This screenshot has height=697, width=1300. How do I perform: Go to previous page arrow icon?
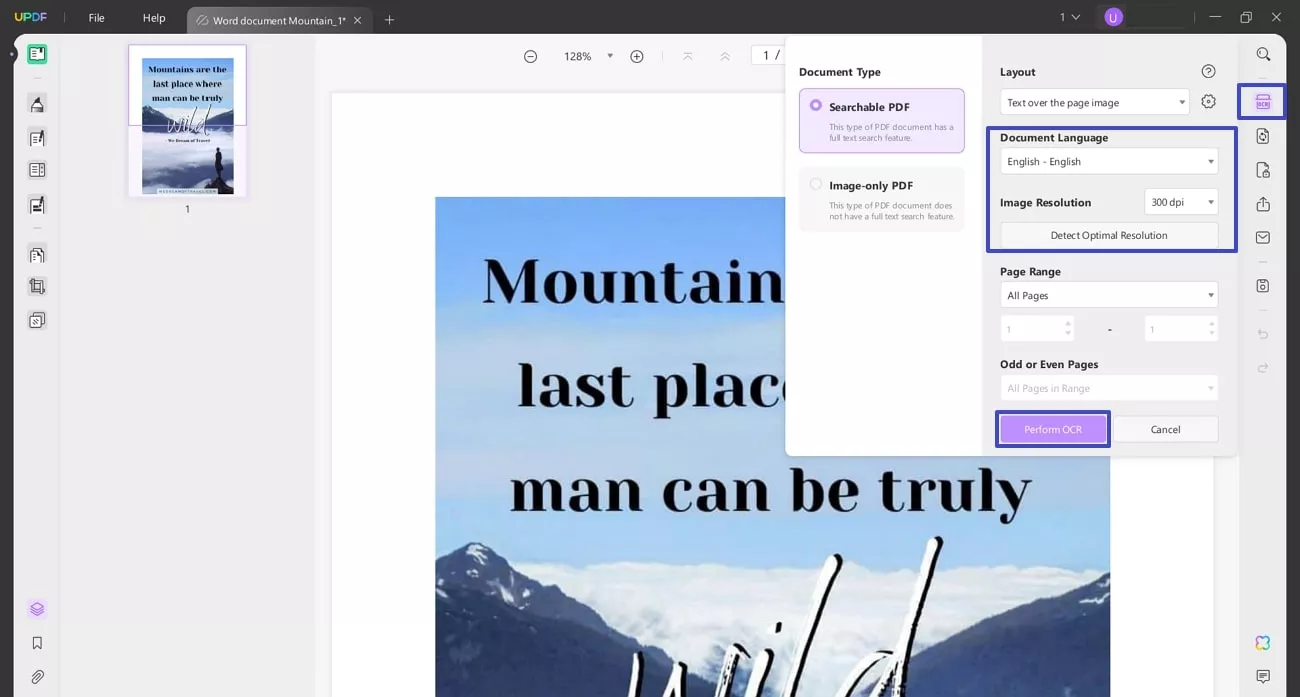[725, 56]
